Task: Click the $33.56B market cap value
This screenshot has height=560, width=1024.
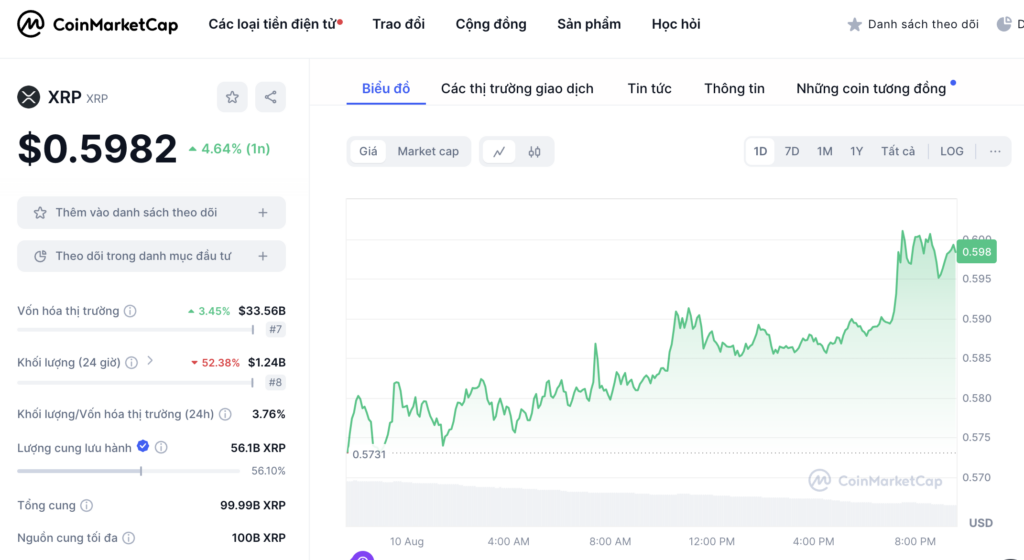Action: tap(262, 311)
